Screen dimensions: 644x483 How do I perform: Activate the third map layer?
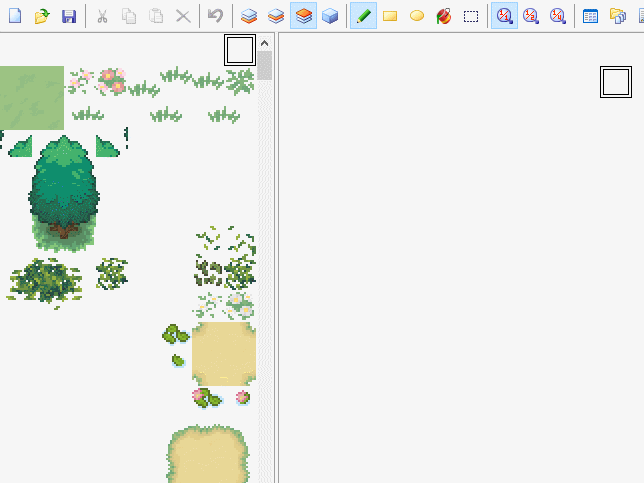click(x=303, y=16)
